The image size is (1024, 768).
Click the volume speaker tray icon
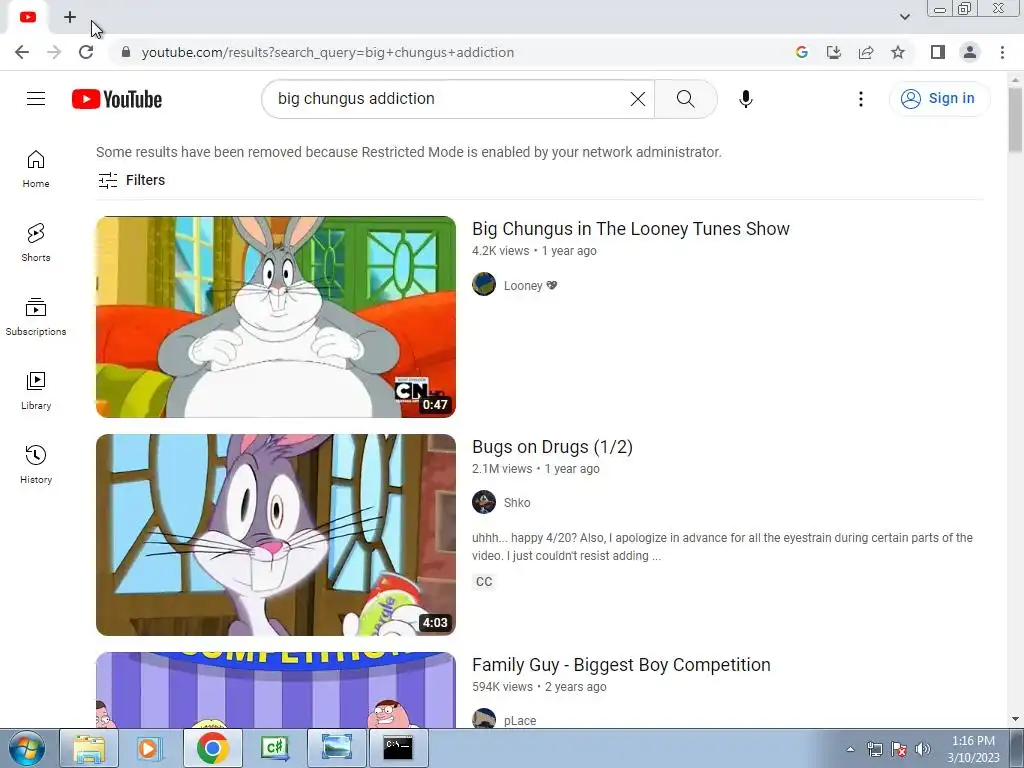[x=923, y=748]
